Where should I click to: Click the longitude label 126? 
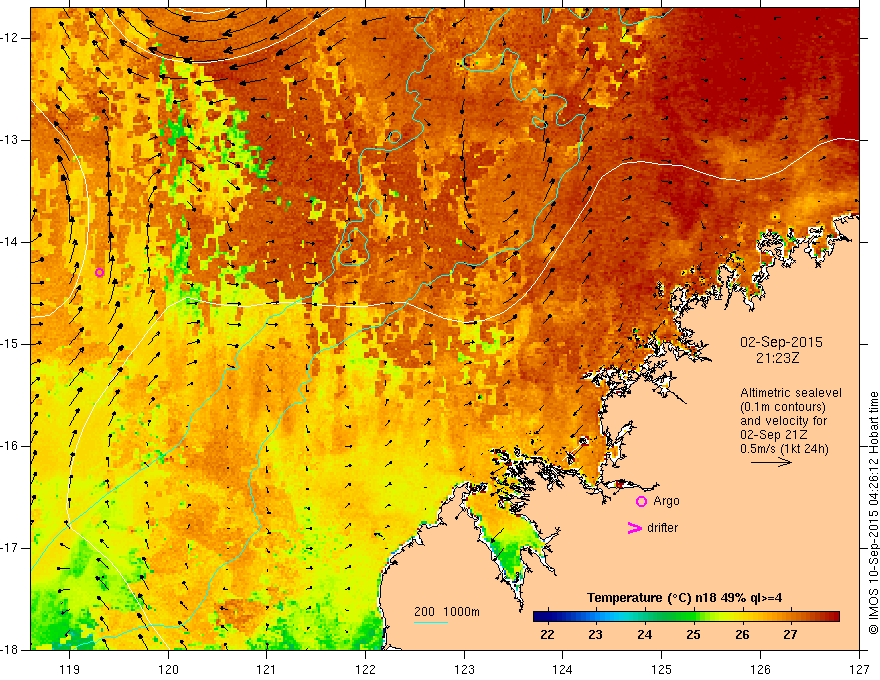[760, 669]
